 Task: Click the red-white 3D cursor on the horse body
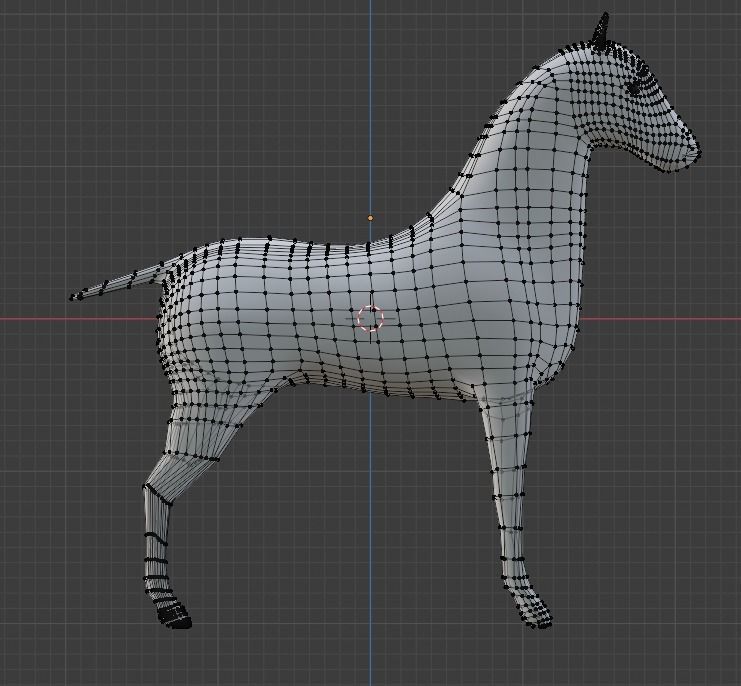click(x=370, y=318)
